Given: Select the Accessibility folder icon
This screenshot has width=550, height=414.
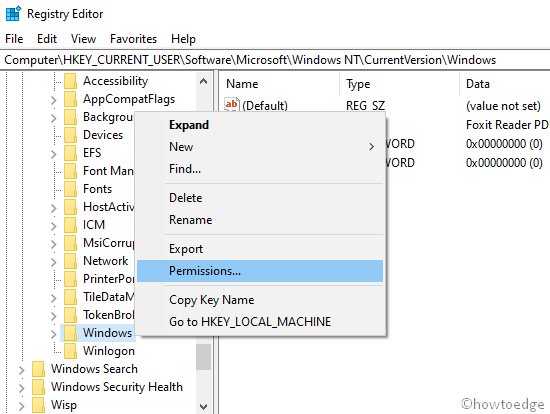Looking at the screenshot, I should [x=71, y=81].
